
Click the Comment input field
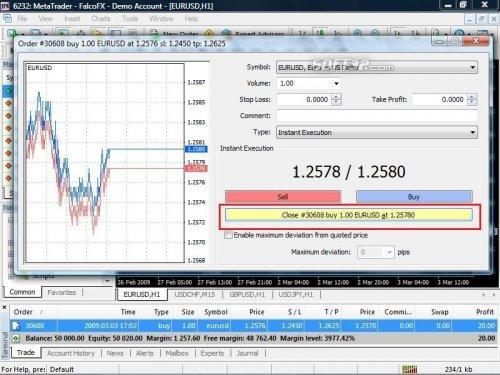click(377, 116)
